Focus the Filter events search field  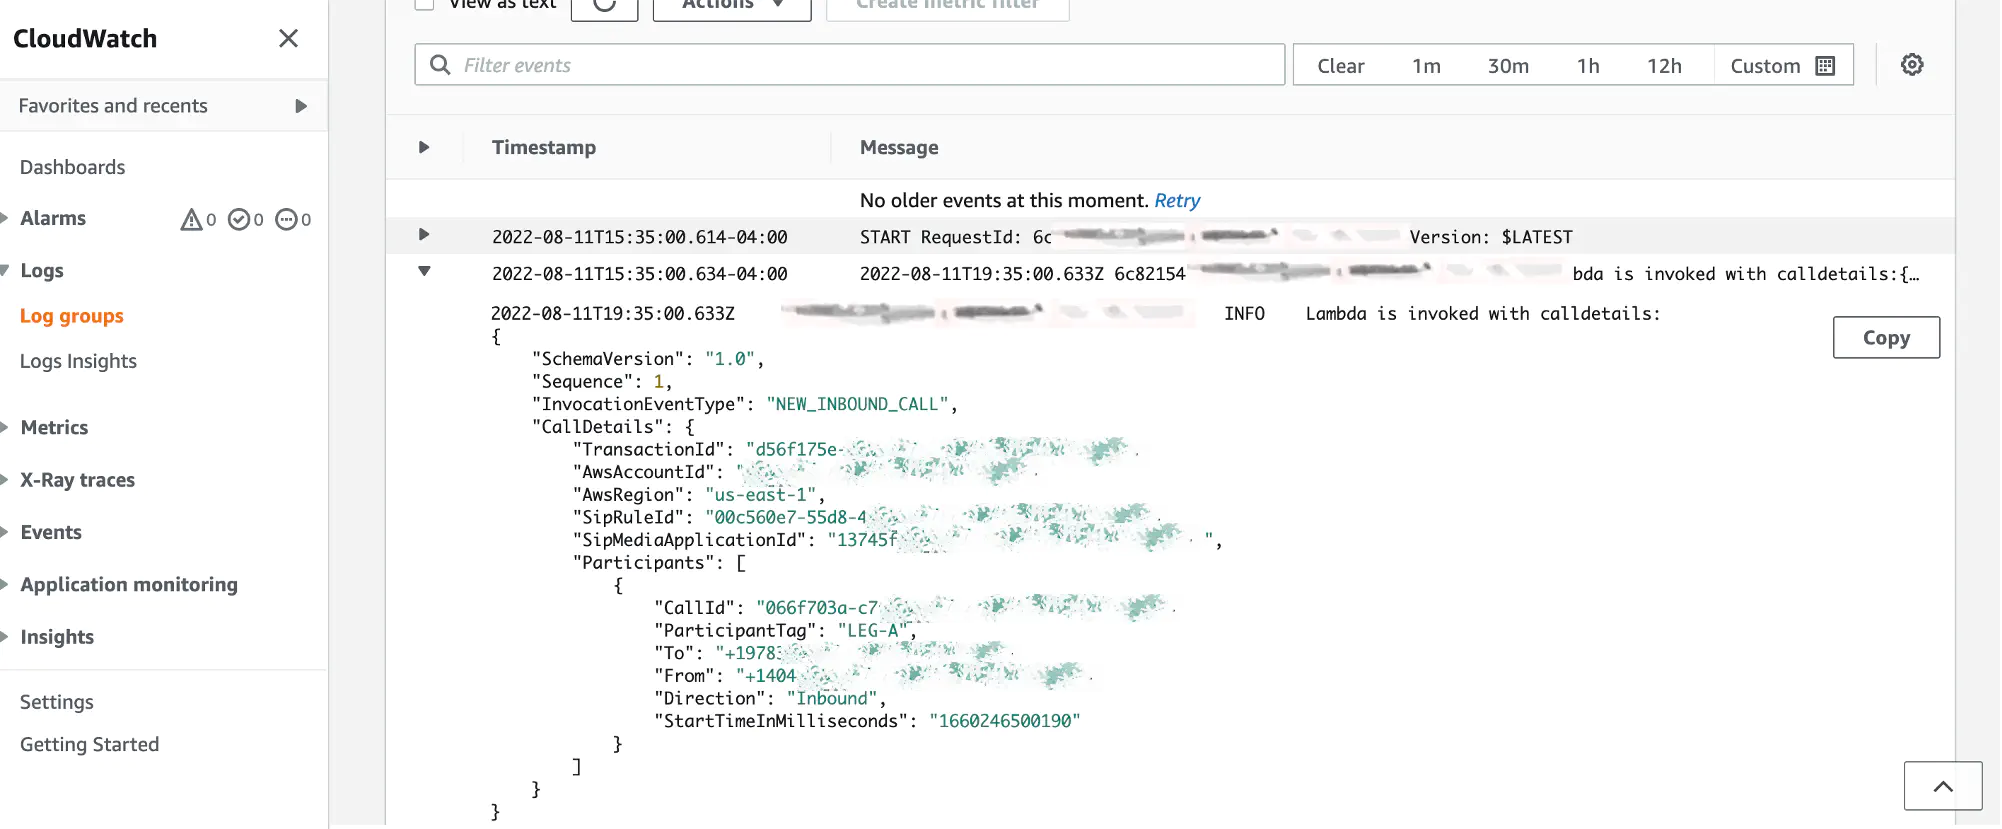click(850, 65)
